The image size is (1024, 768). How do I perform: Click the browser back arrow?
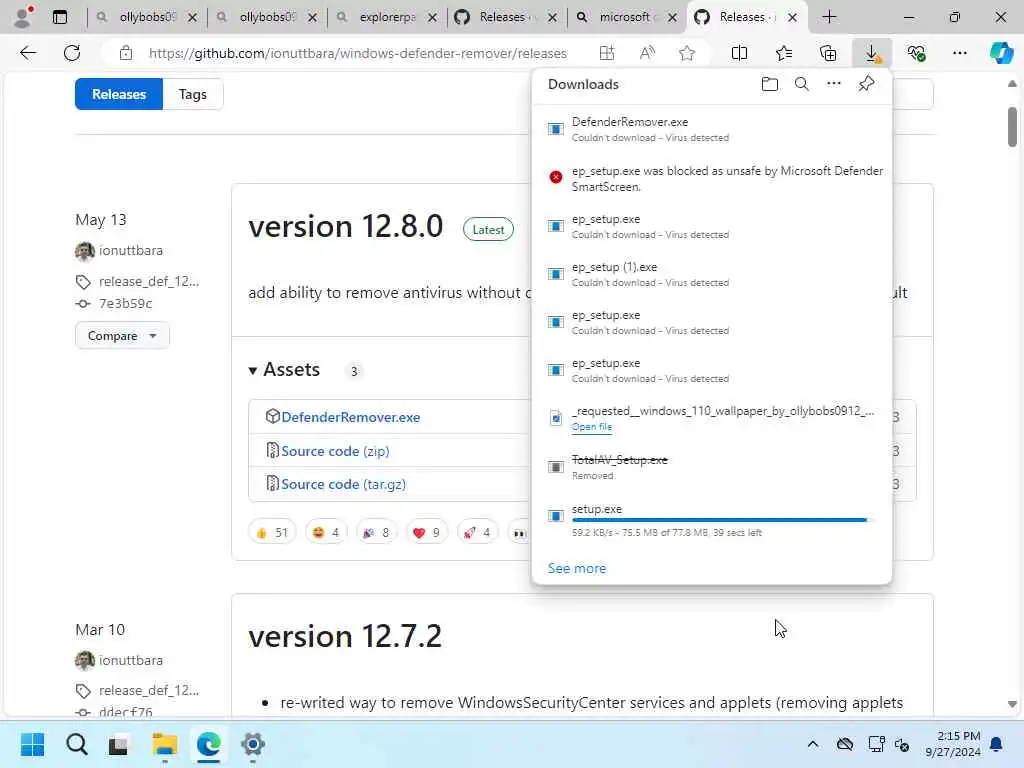coord(28,53)
